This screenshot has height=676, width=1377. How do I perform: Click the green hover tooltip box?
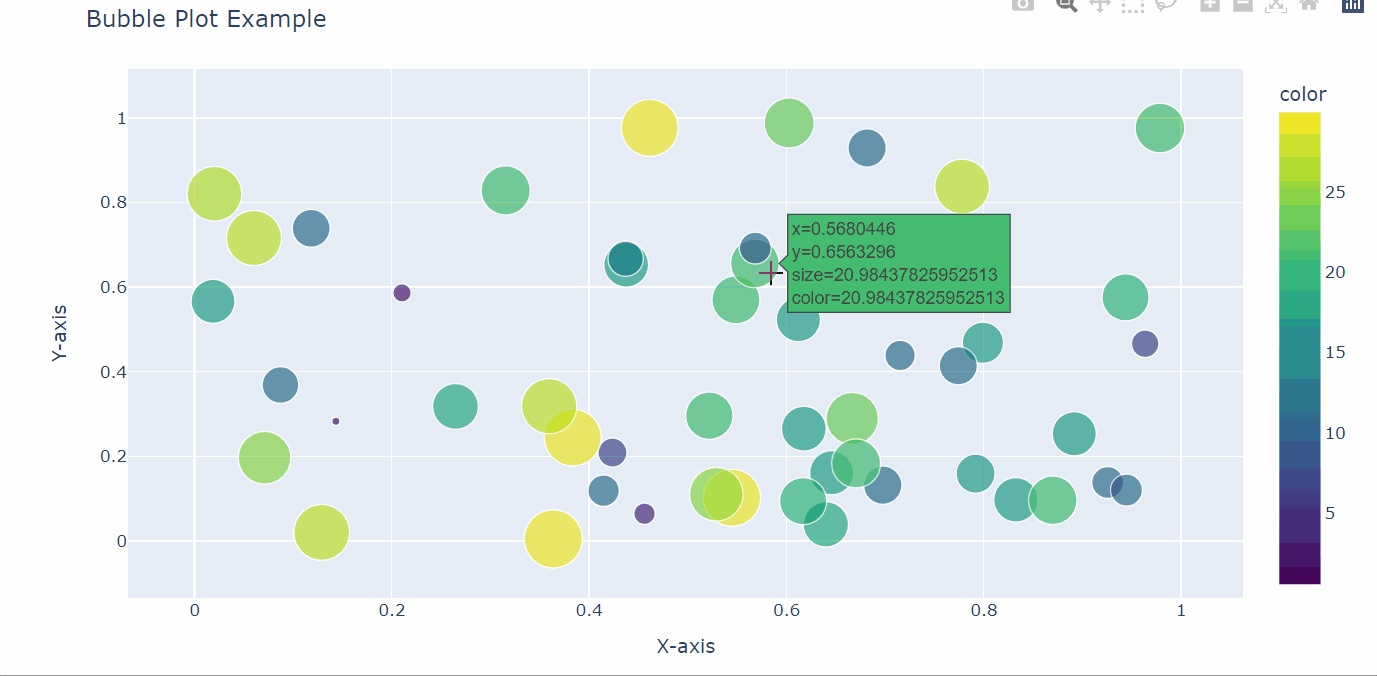pyautogui.click(x=898, y=263)
